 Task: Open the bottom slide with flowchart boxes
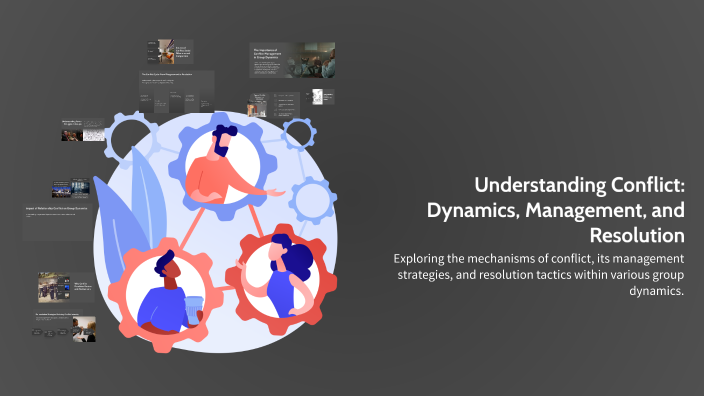[x=64, y=326]
